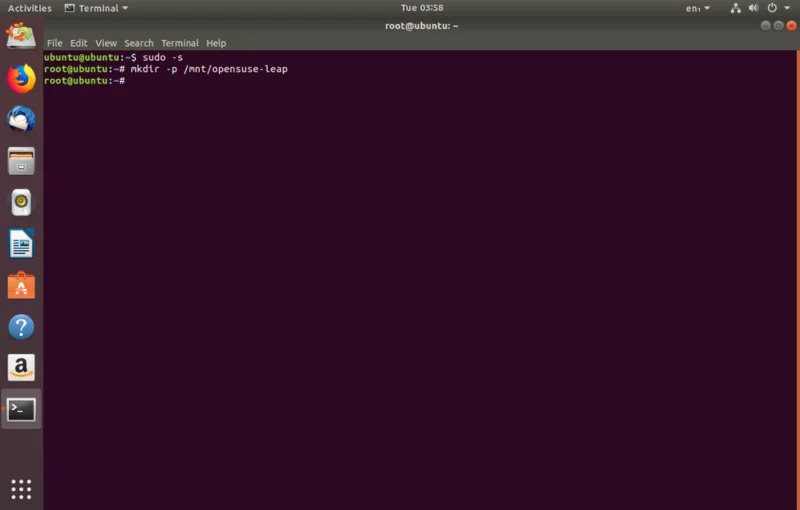Open the en input language dropdown
The image size is (800, 510).
(697, 8)
